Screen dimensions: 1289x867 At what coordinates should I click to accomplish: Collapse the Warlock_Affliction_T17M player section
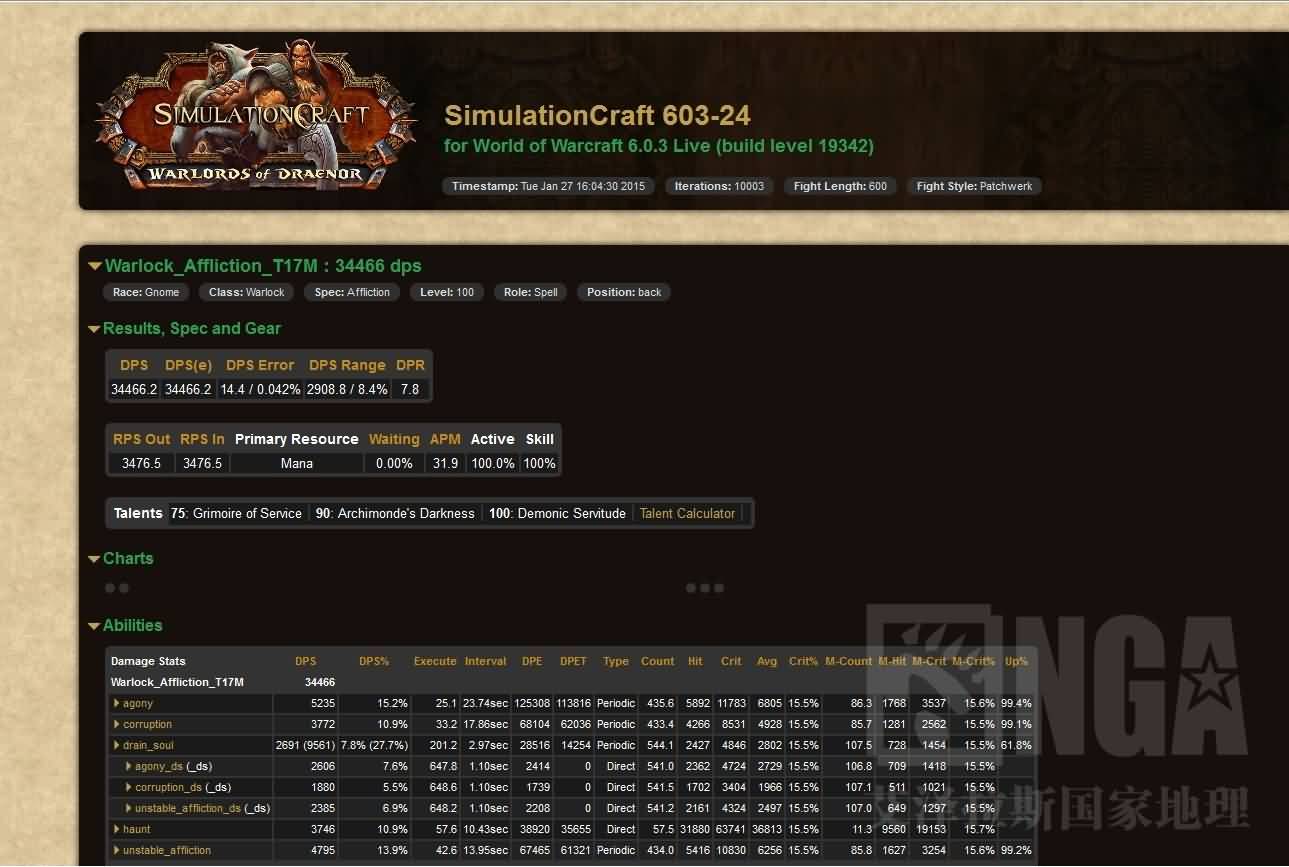pos(95,266)
